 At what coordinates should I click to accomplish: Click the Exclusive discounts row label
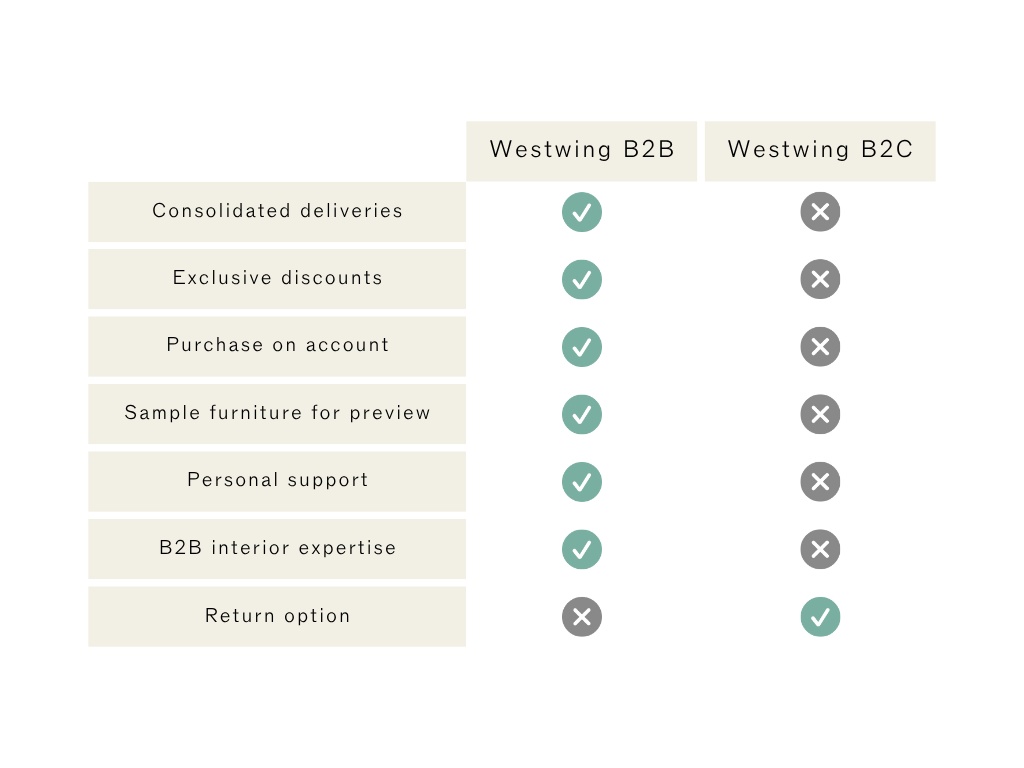point(277,279)
